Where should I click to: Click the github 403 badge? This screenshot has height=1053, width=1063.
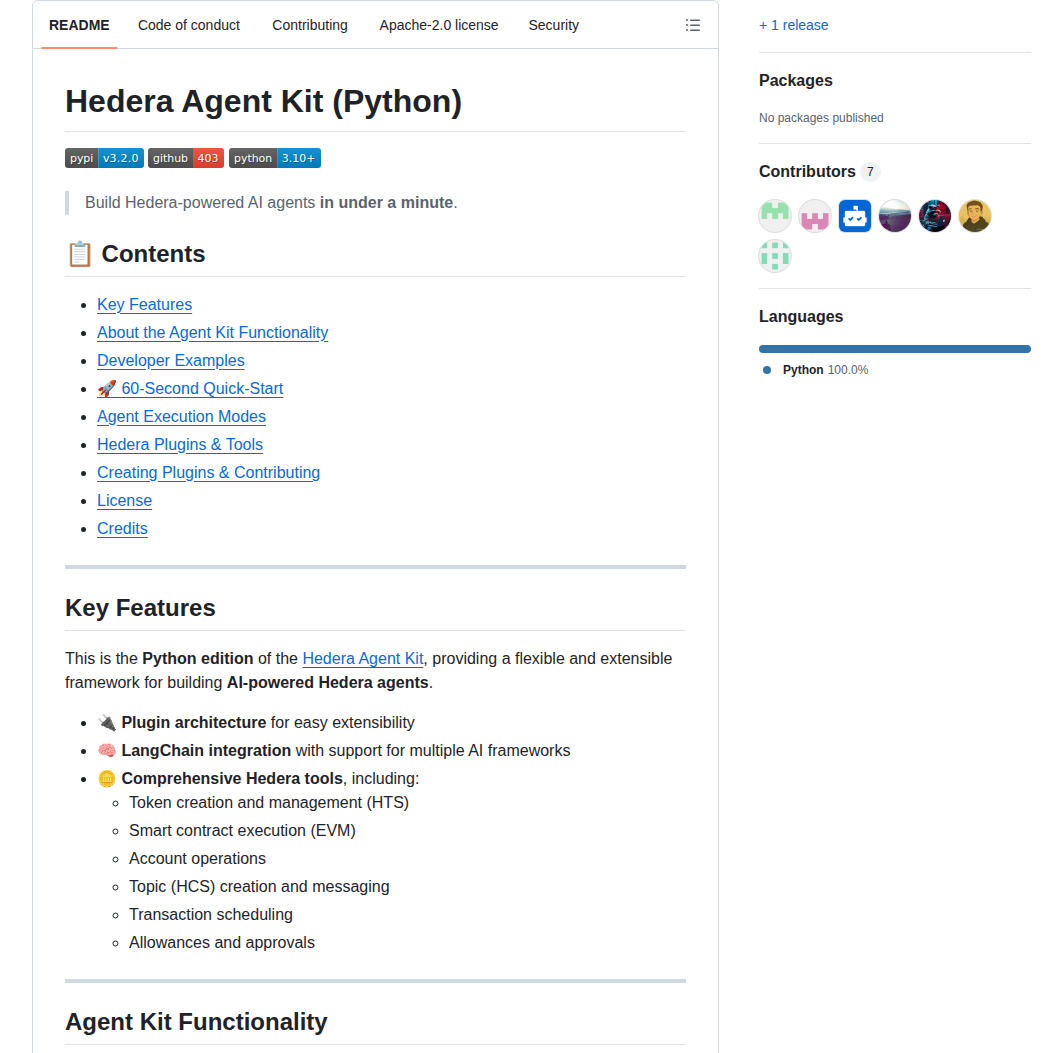coord(185,157)
